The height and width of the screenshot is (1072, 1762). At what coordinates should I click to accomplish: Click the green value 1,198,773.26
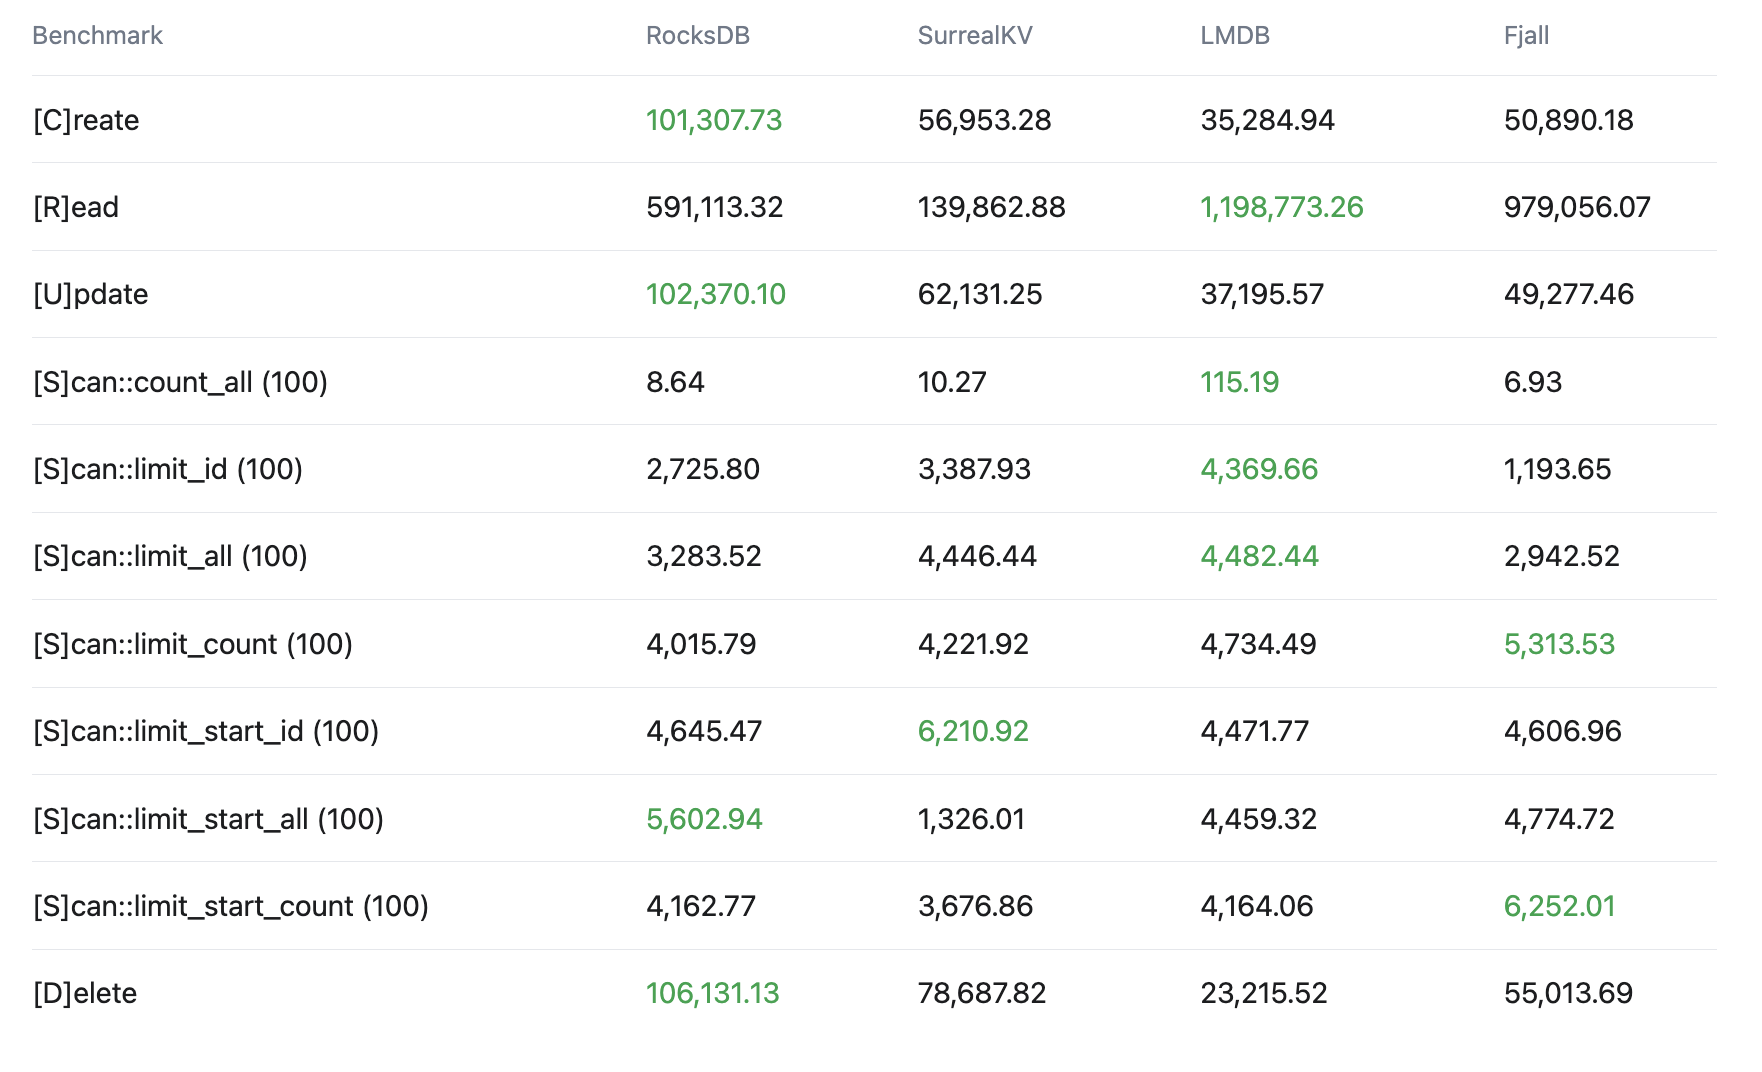[1282, 207]
